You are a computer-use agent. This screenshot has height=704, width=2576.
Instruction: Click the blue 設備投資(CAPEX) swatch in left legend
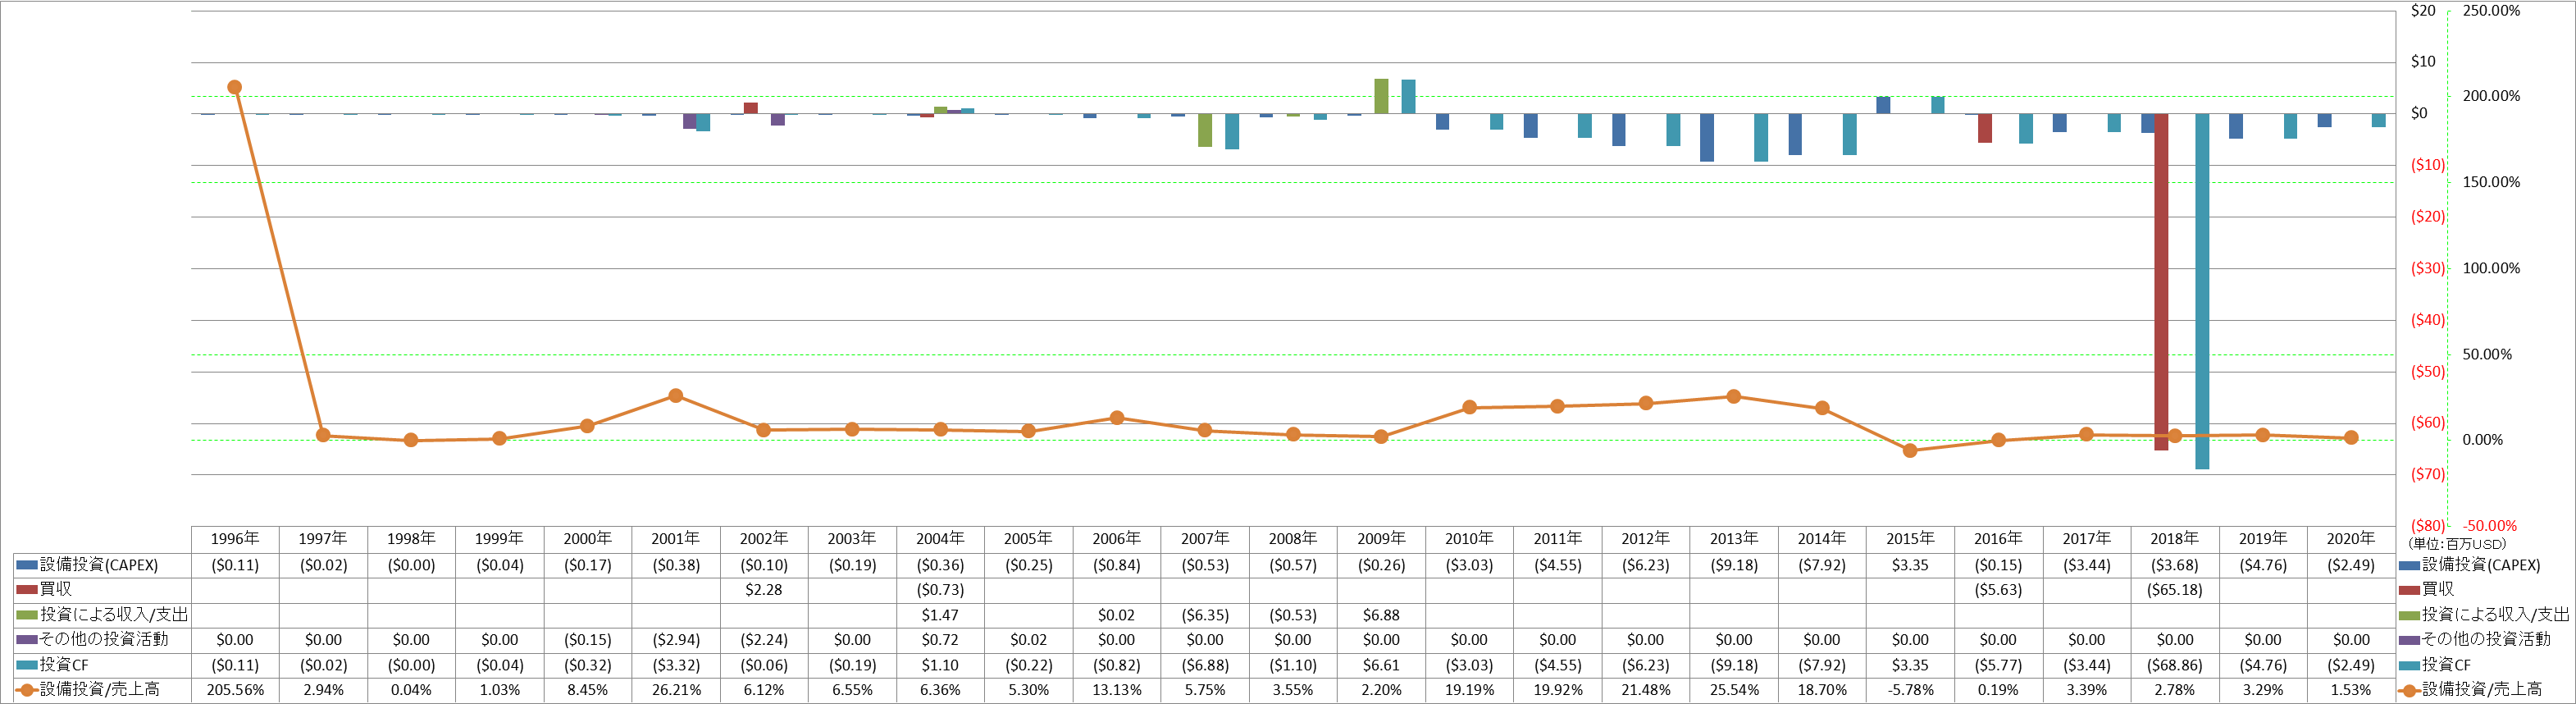pos(26,565)
